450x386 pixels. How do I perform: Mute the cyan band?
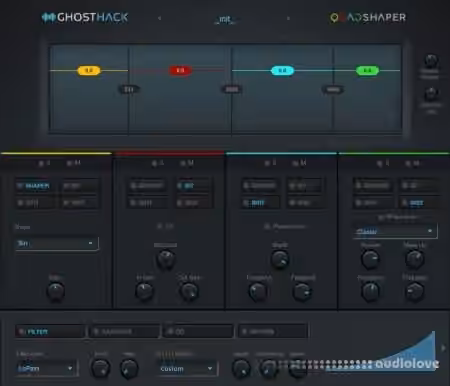[299, 163]
